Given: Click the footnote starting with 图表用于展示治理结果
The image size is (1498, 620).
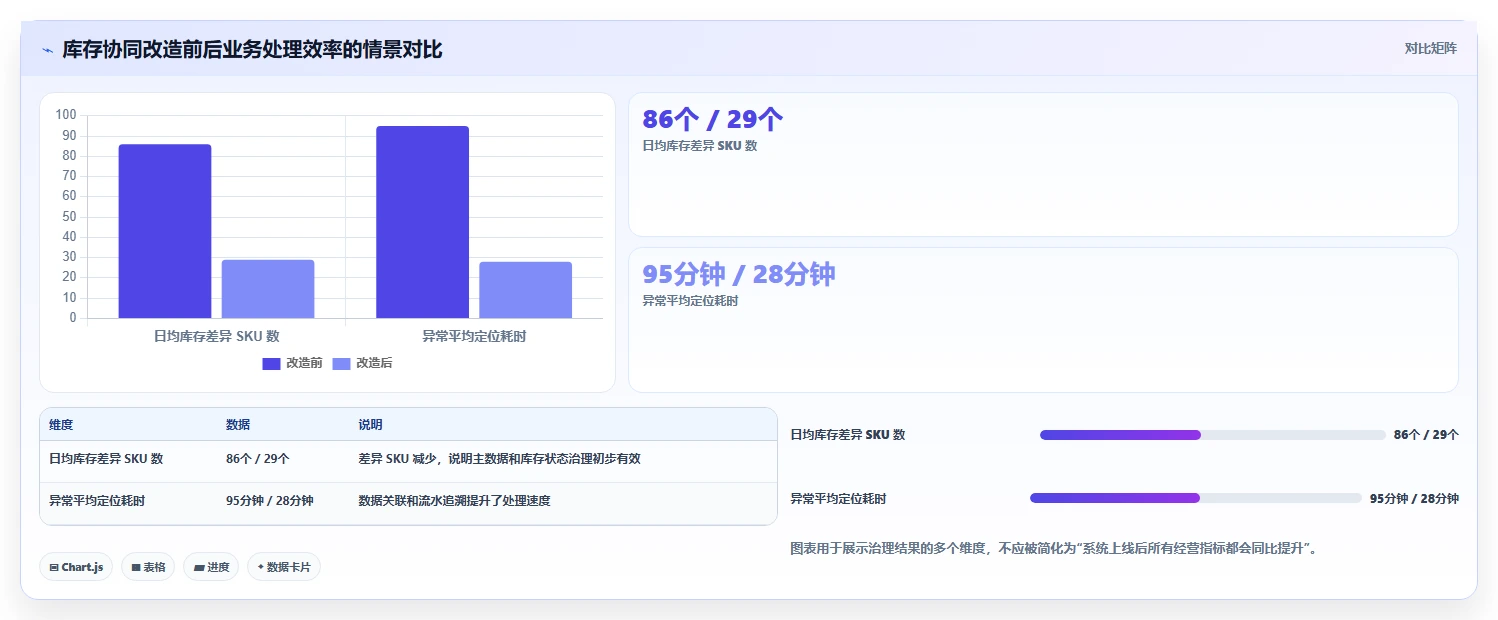Looking at the screenshot, I should 1053,549.
